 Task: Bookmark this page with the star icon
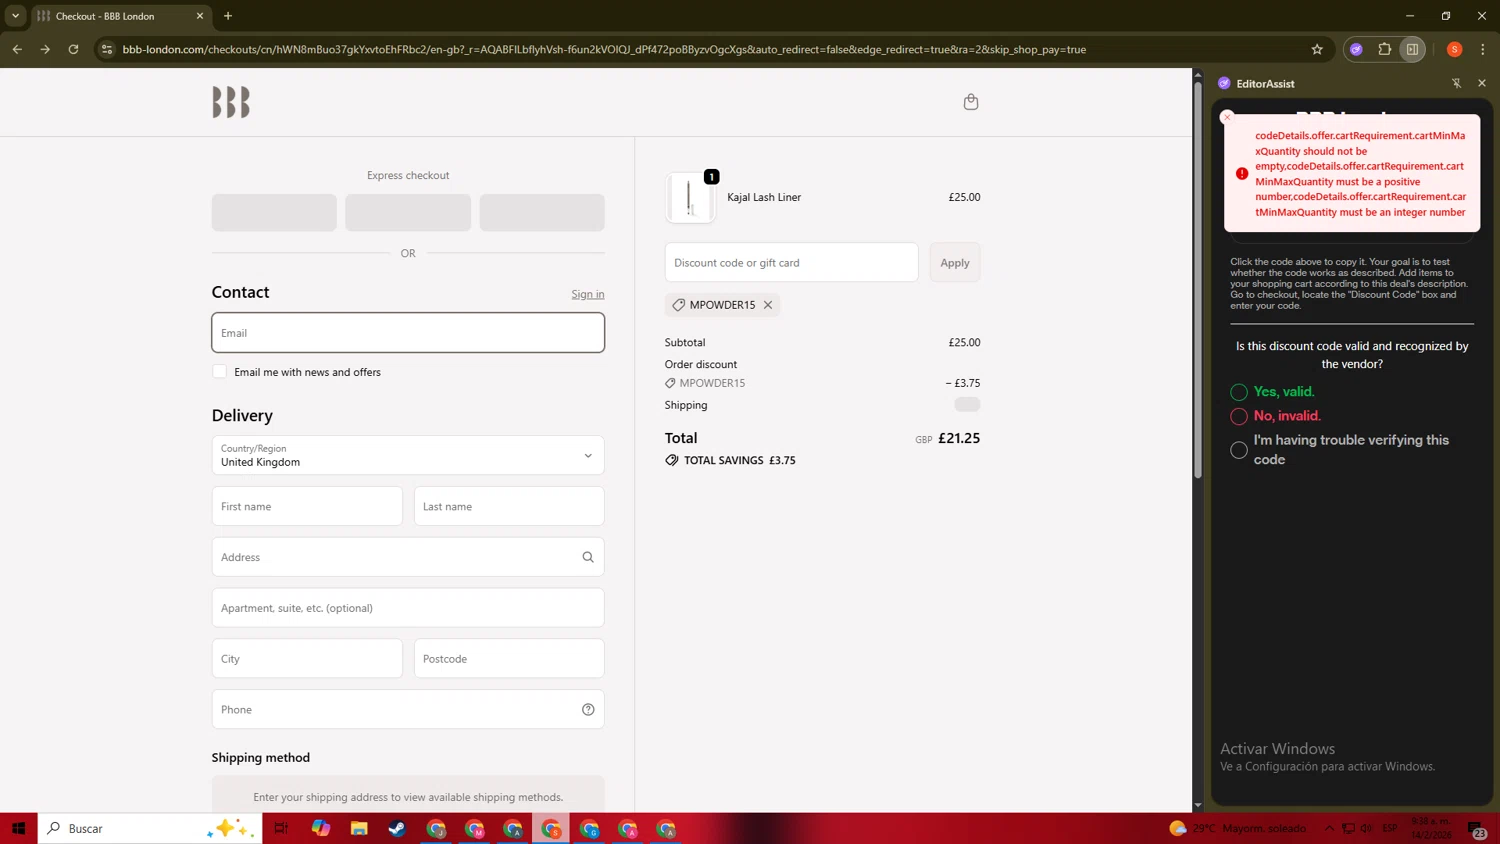click(x=1317, y=49)
